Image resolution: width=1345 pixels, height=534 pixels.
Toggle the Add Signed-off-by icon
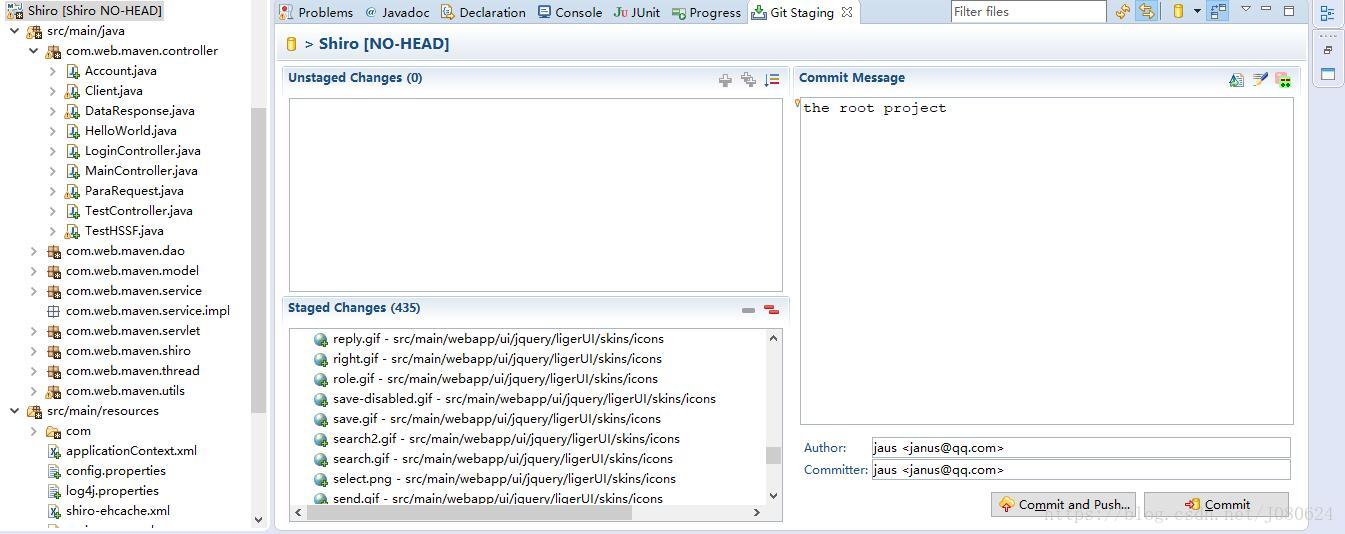1260,80
